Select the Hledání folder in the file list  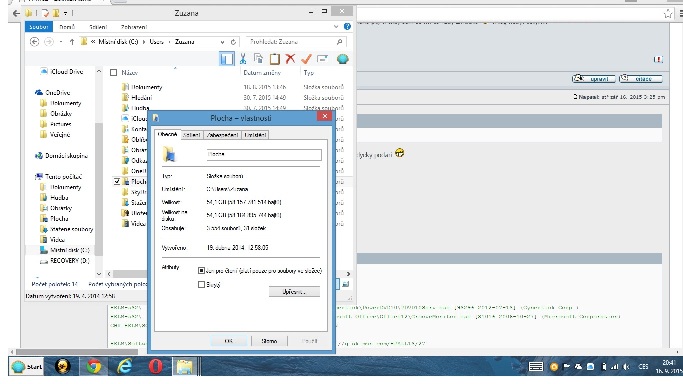[137, 98]
